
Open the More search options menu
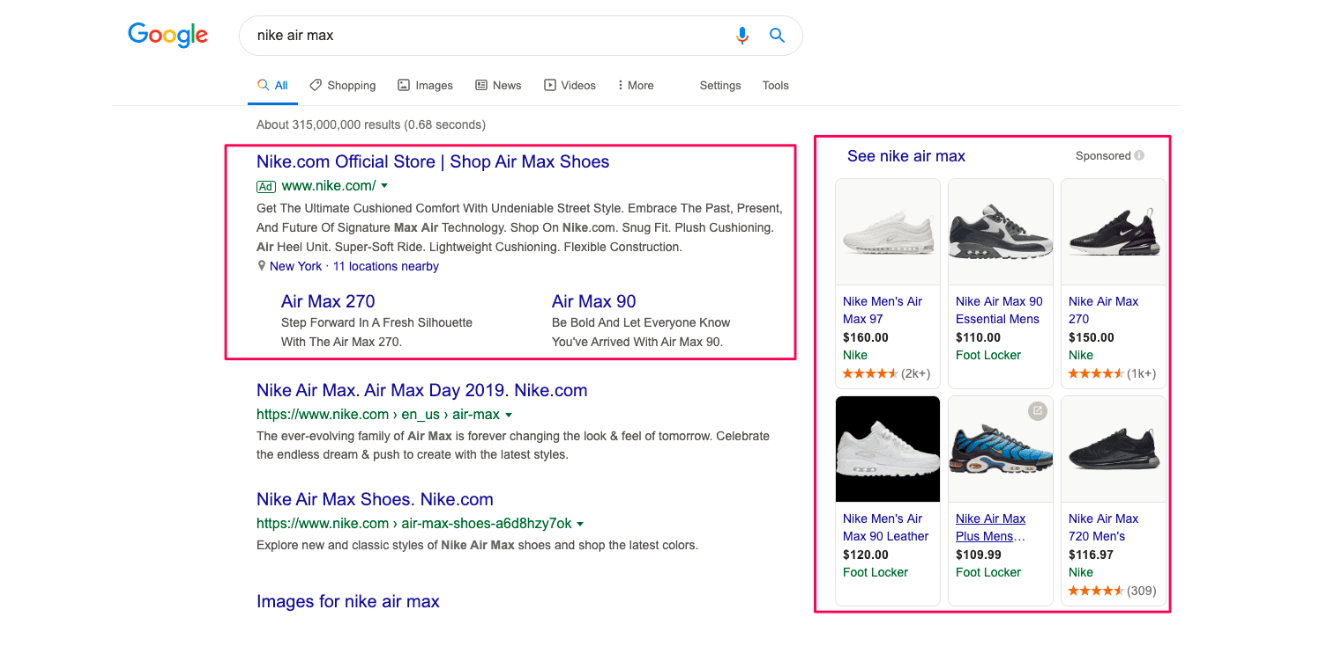coord(635,86)
